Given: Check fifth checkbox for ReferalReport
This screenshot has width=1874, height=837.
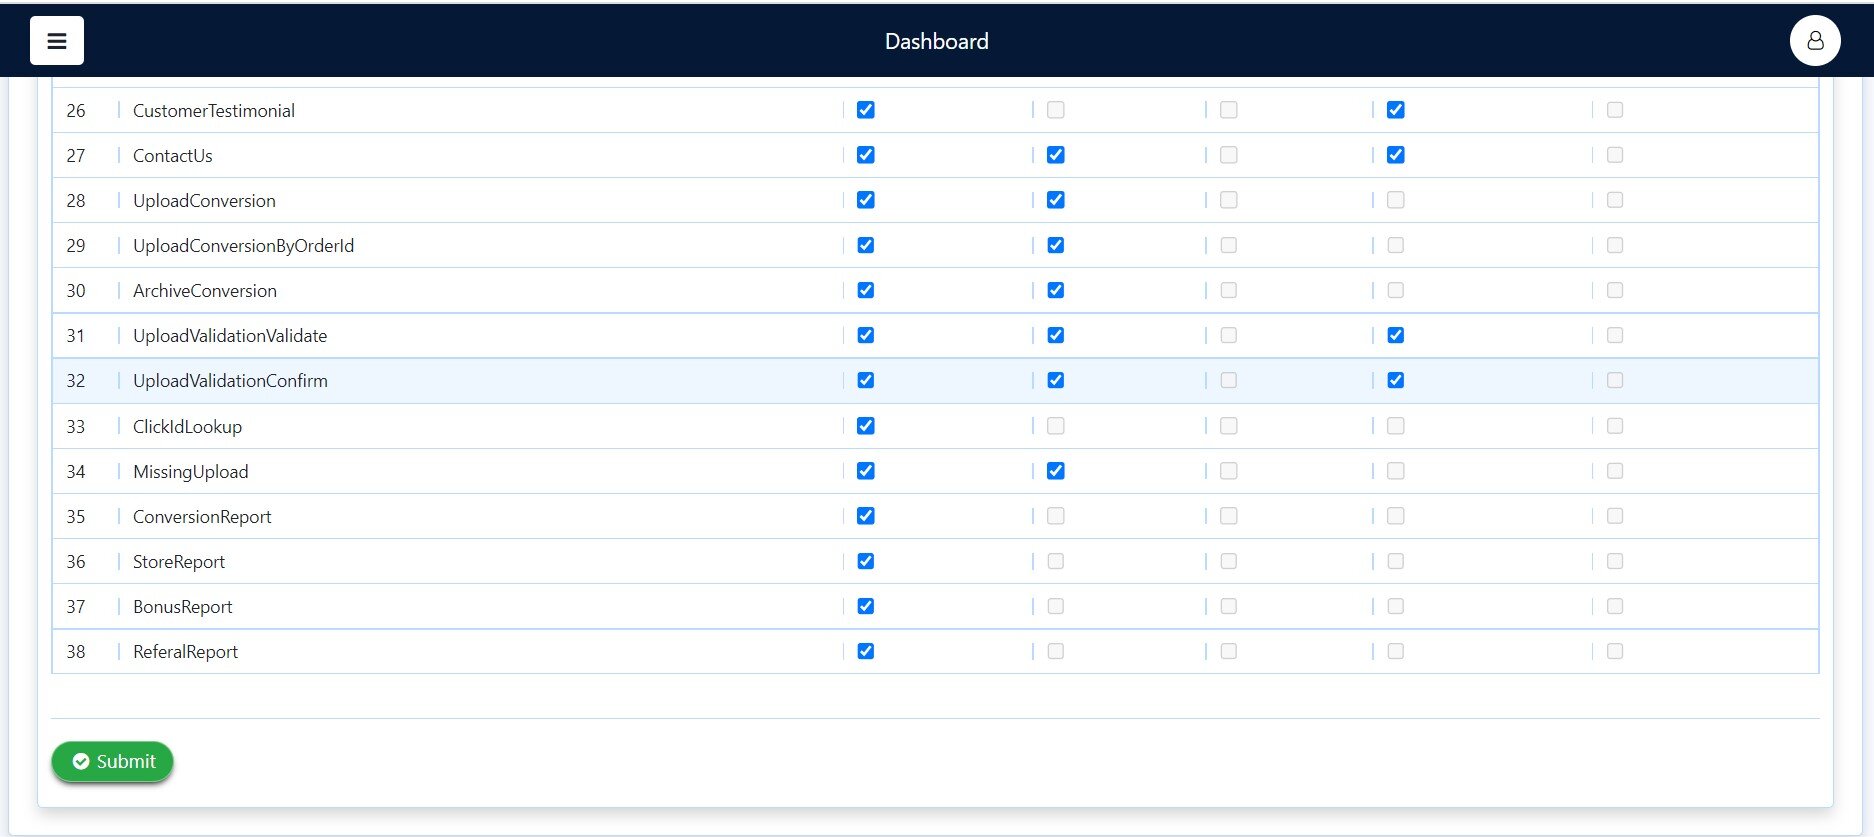Looking at the screenshot, I should coord(1615,651).
